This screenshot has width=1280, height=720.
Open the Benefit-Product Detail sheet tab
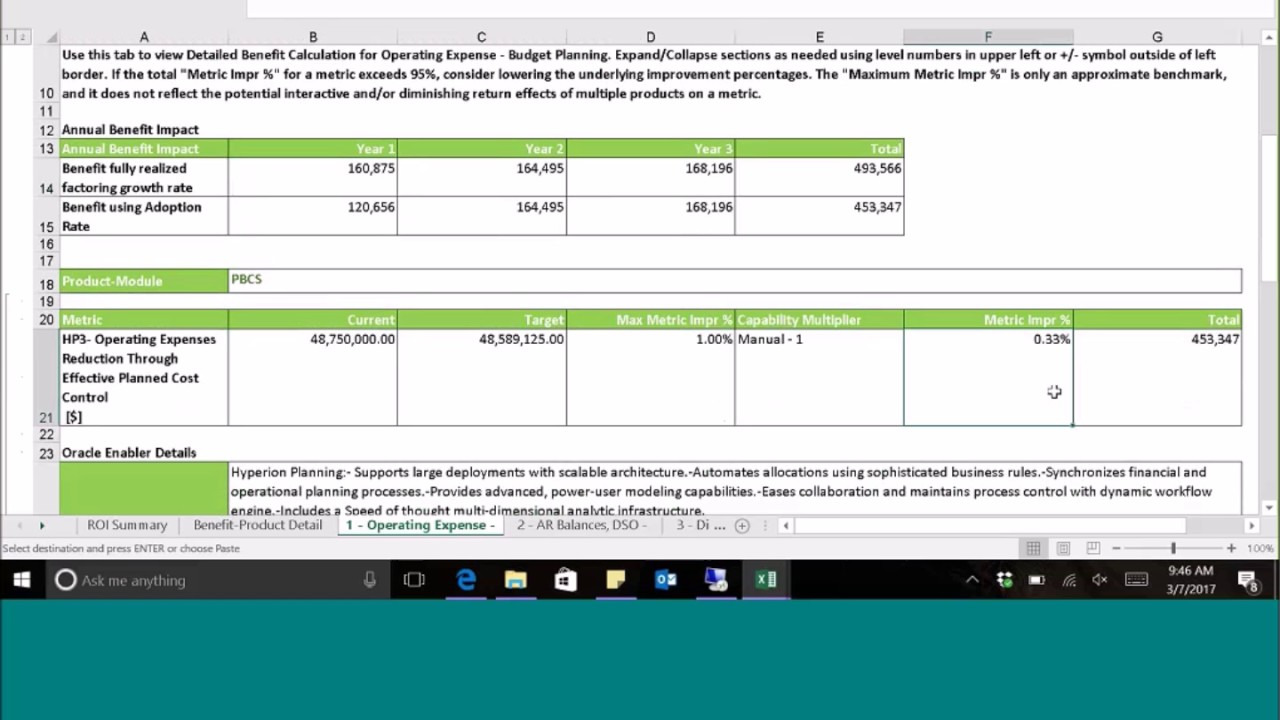[x=258, y=525]
